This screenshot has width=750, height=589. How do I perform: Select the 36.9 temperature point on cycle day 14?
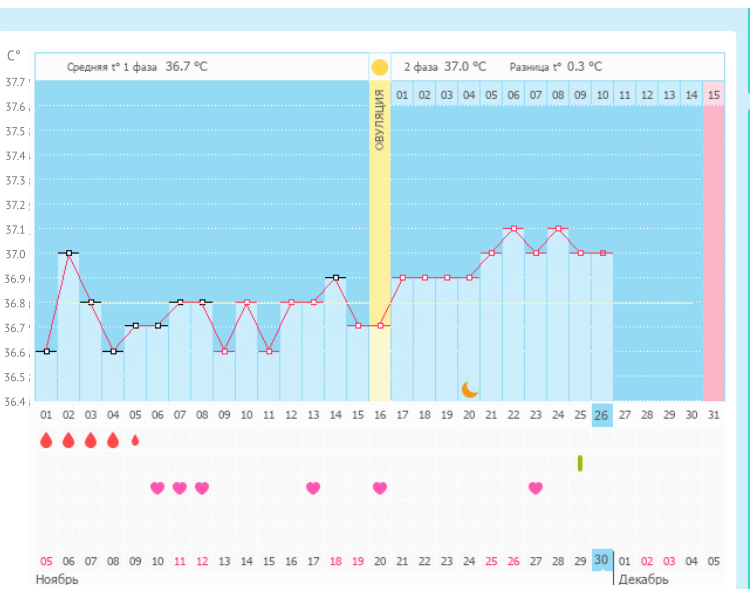(x=336, y=278)
